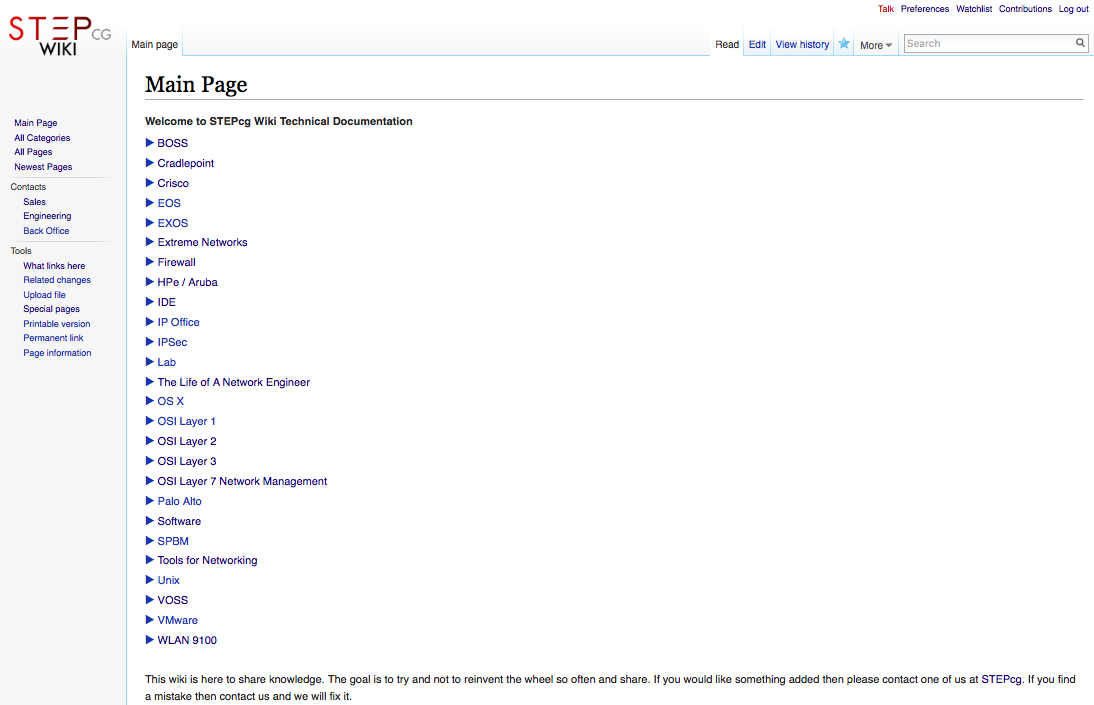Open the OSI Layer 1 link
Image resolution: width=1094 pixels, height=705 pixels.
[x=186, y=422]
